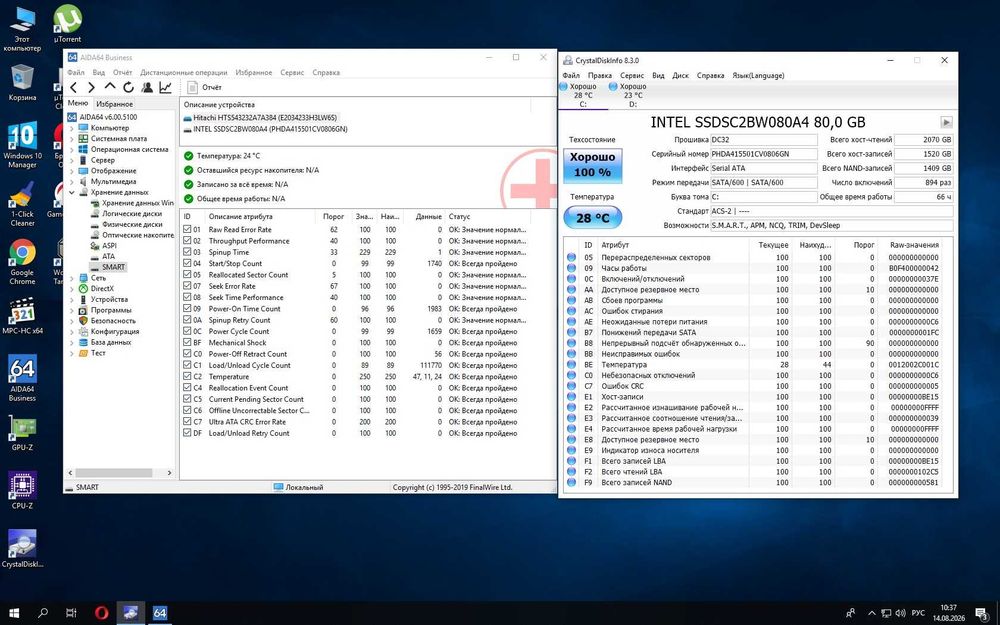
Task: Uncheck Spinup Time attribute checkbox
Action: coord(187,252)
